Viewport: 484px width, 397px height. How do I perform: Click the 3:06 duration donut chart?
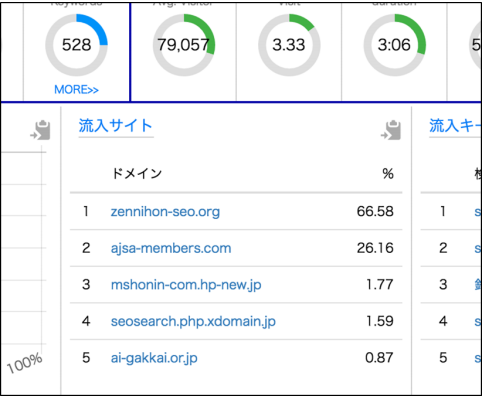tap(394, 45)
